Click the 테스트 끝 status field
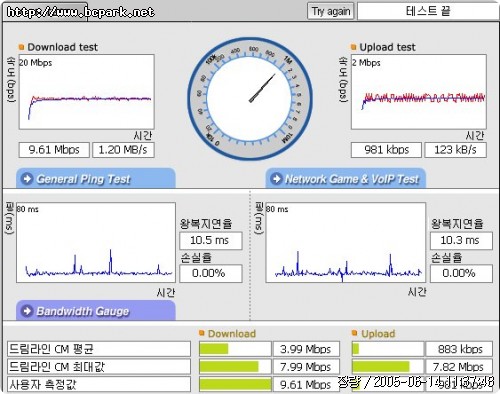The image size is (500, 394). (428, 11)
